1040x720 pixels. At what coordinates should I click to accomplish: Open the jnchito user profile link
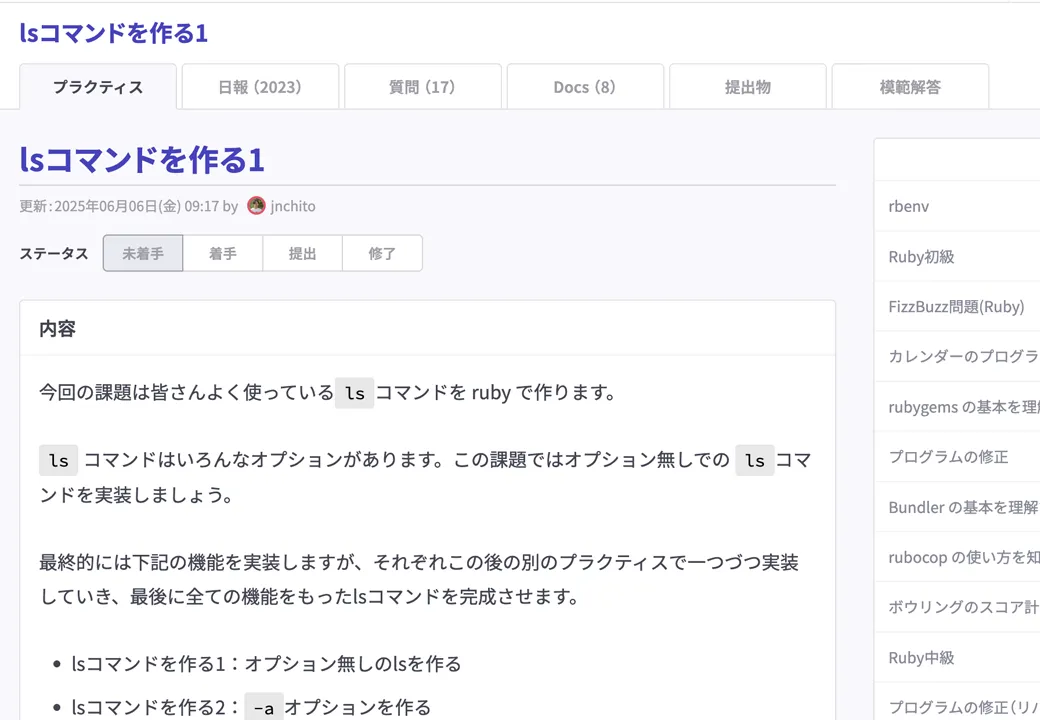pos(292,206)
